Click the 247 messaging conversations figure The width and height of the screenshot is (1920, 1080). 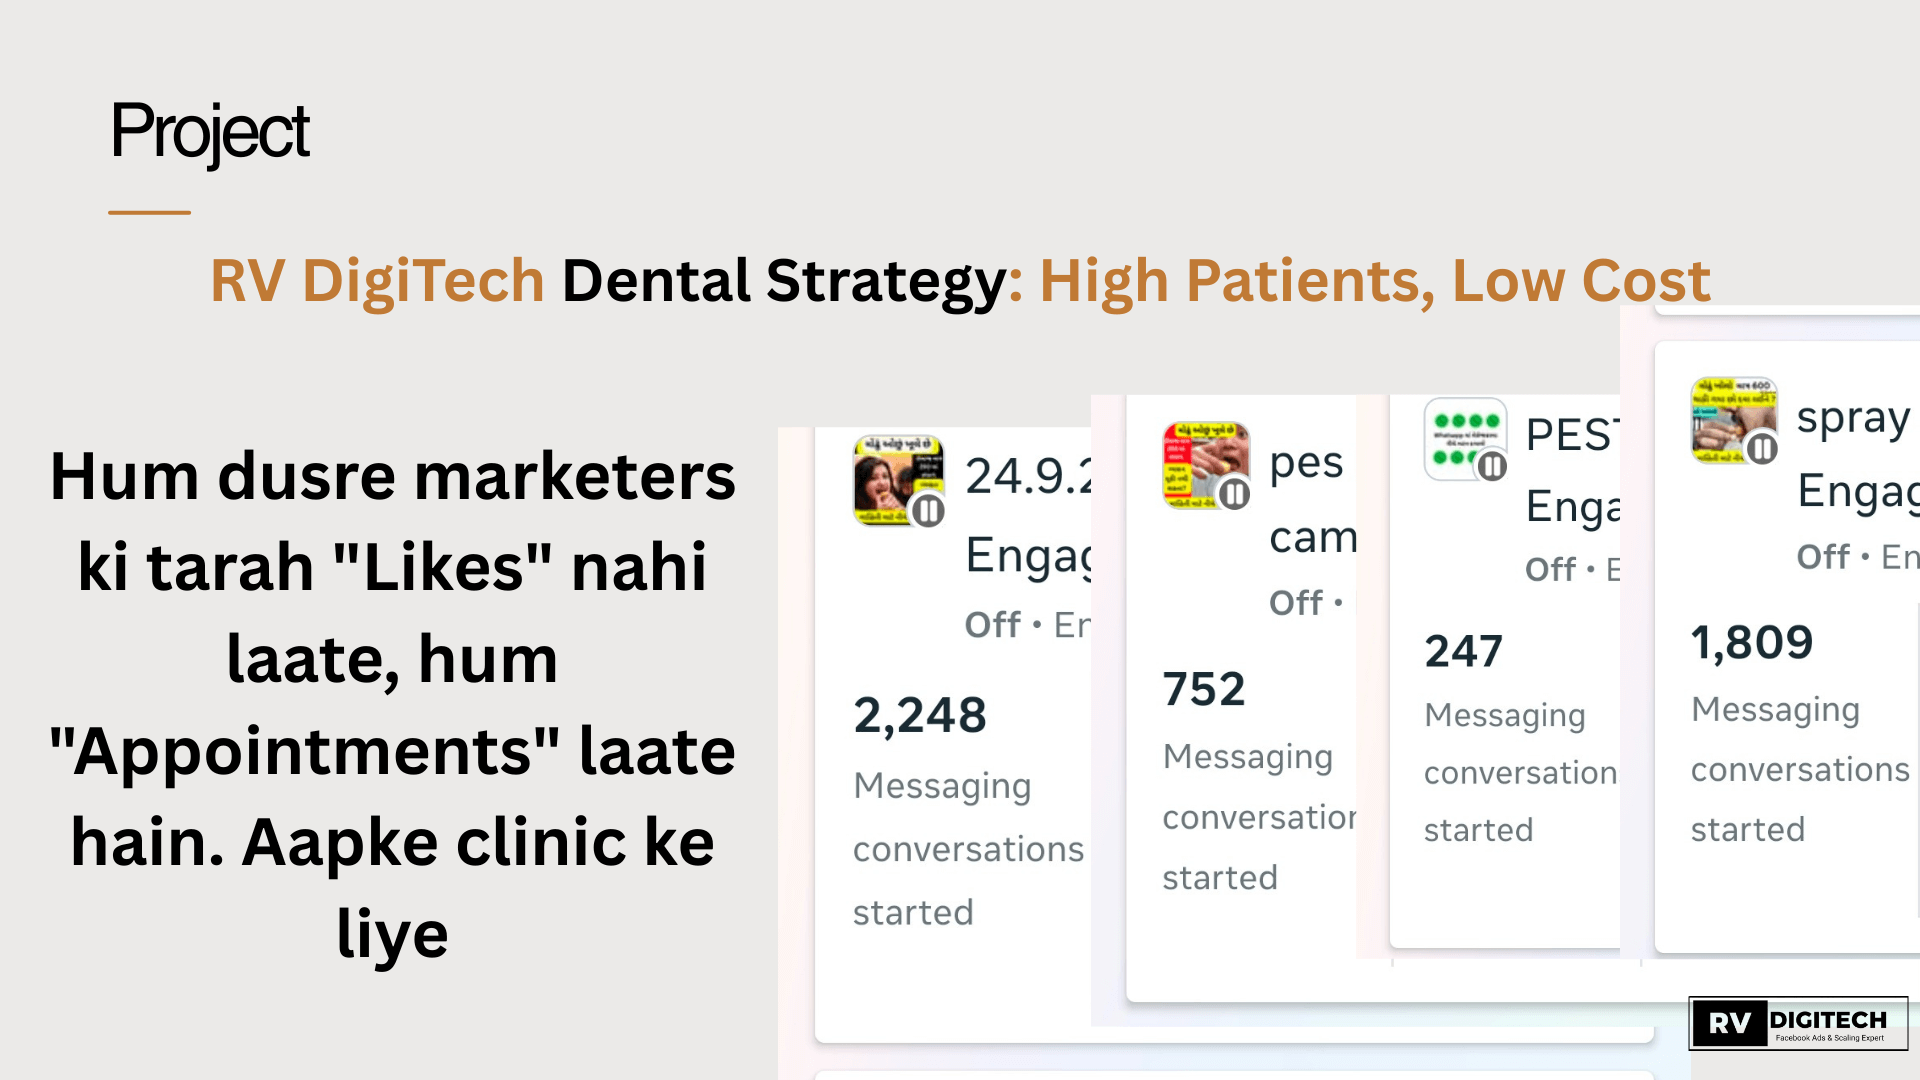[x=1463, y=651]
